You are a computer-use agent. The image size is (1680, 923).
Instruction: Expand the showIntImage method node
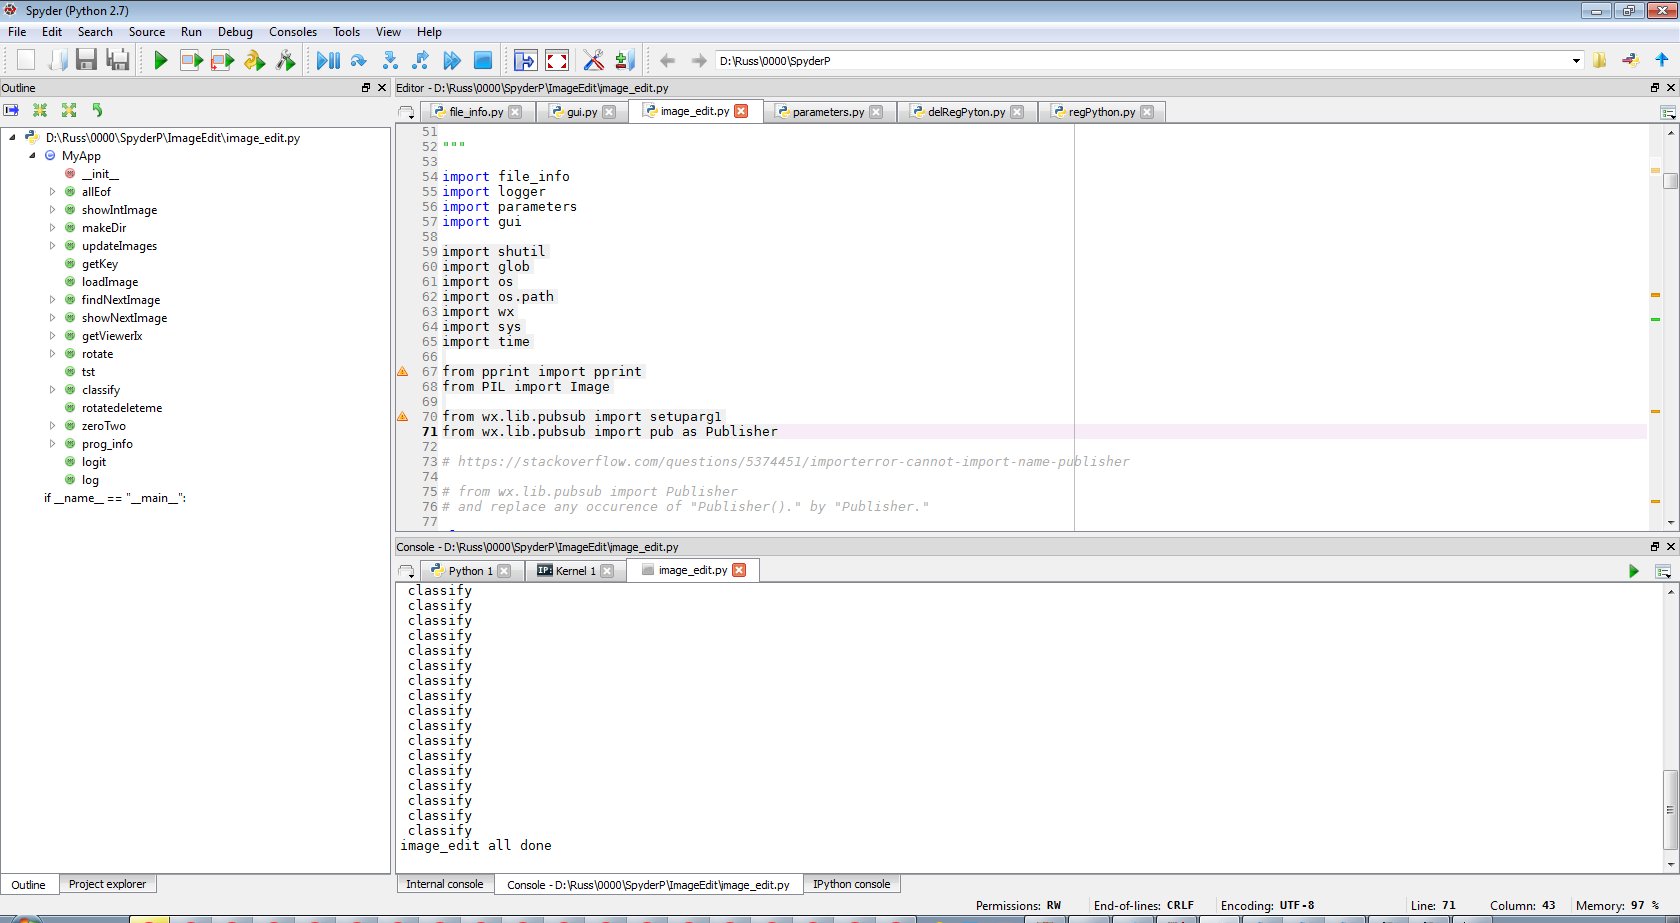[52, 210]
